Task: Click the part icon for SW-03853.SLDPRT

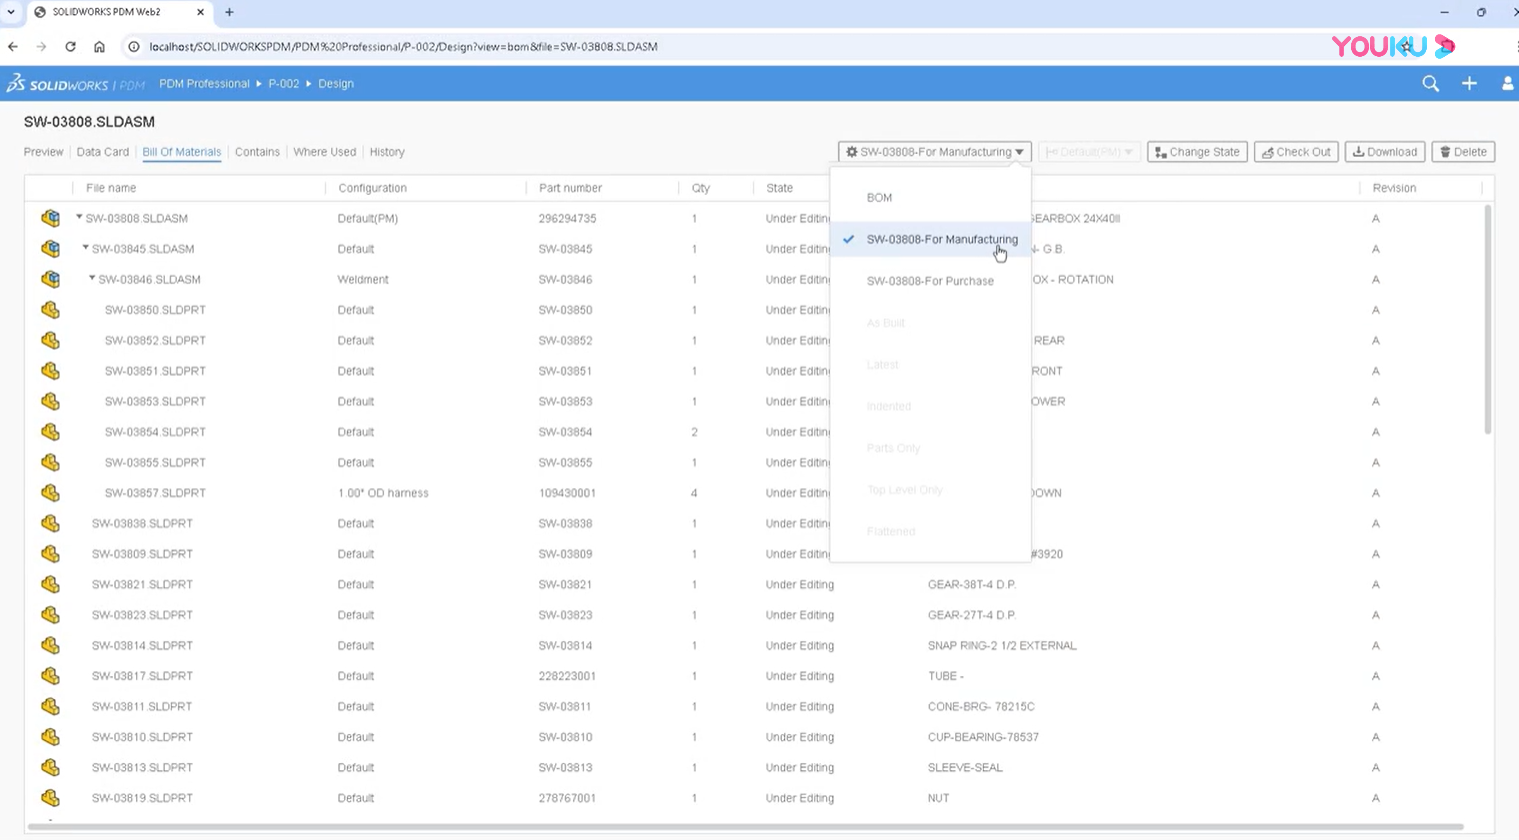Action: tap(51, 401)
